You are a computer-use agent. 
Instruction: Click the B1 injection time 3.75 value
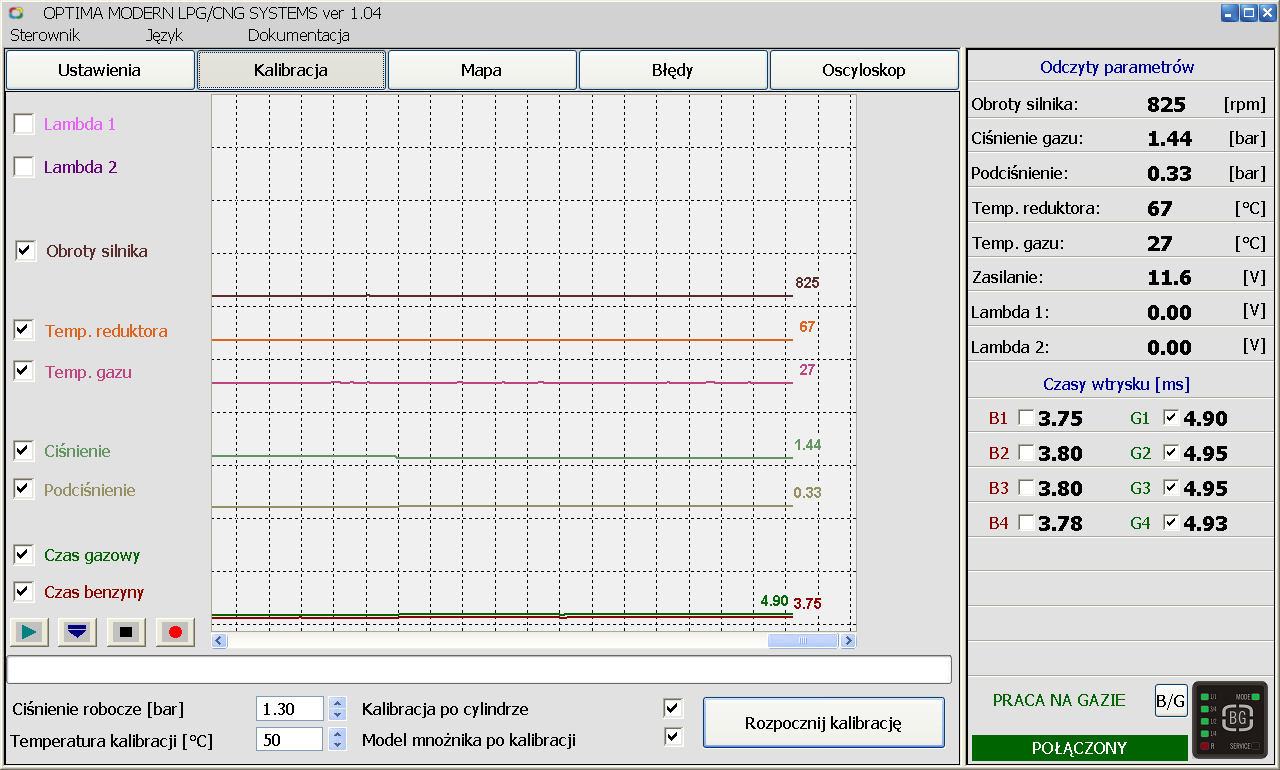pos(1060,419)
